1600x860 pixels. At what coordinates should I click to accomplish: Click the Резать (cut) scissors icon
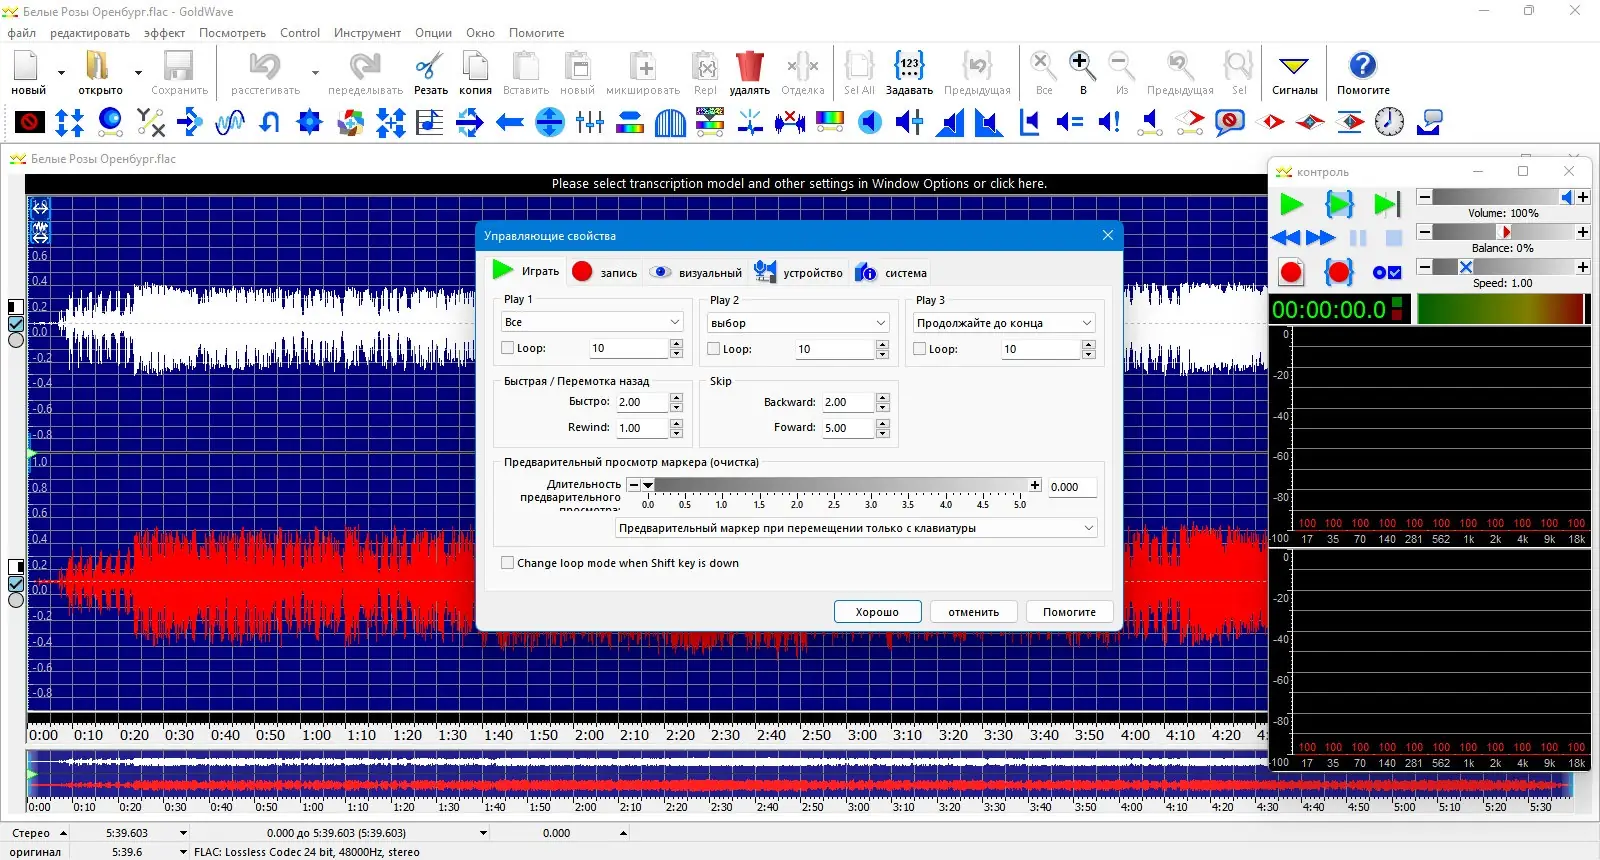[x=430, y=68]
